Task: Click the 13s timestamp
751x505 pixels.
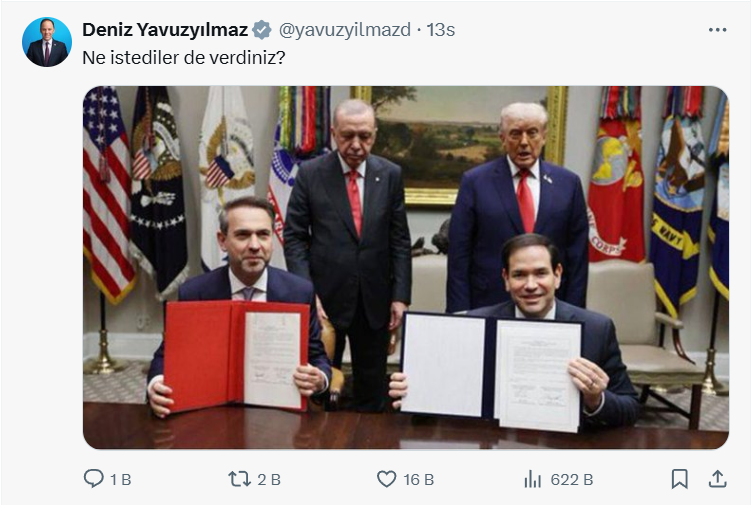Action: click(441, 30)
